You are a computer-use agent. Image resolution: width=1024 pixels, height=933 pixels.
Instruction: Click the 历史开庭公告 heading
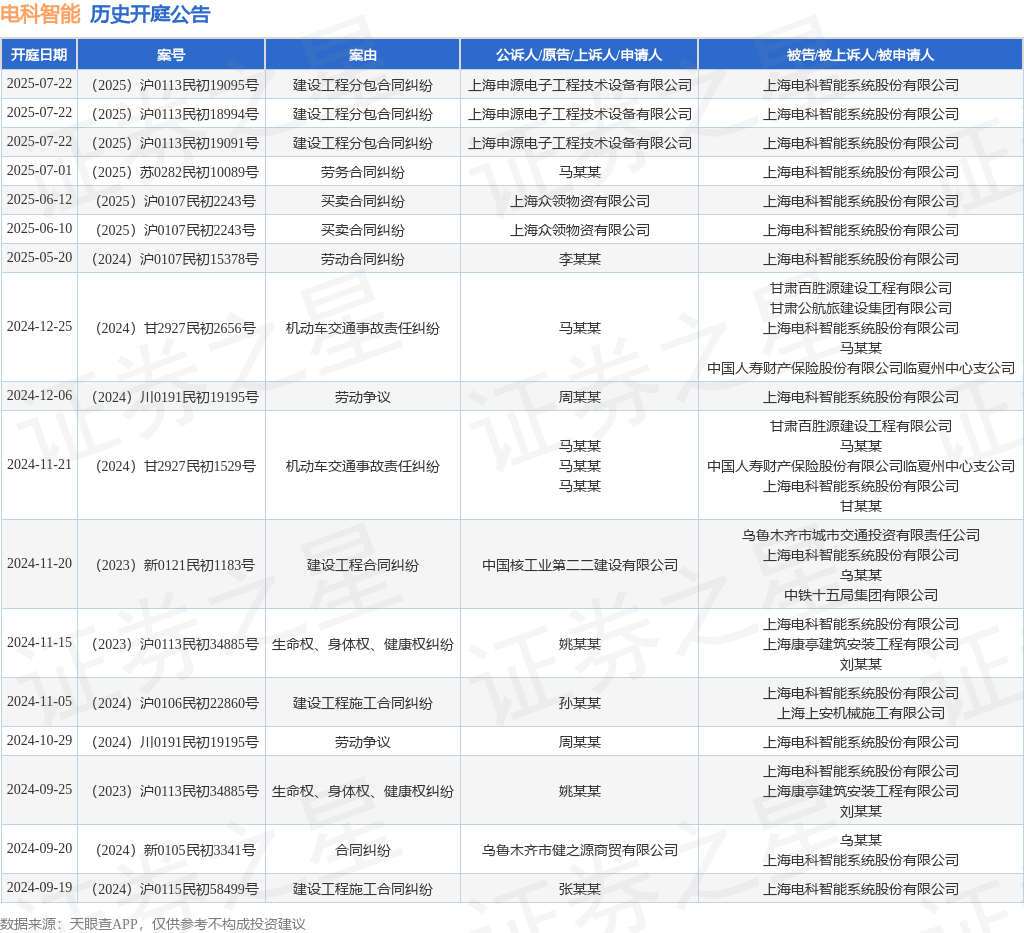(150, 14)
